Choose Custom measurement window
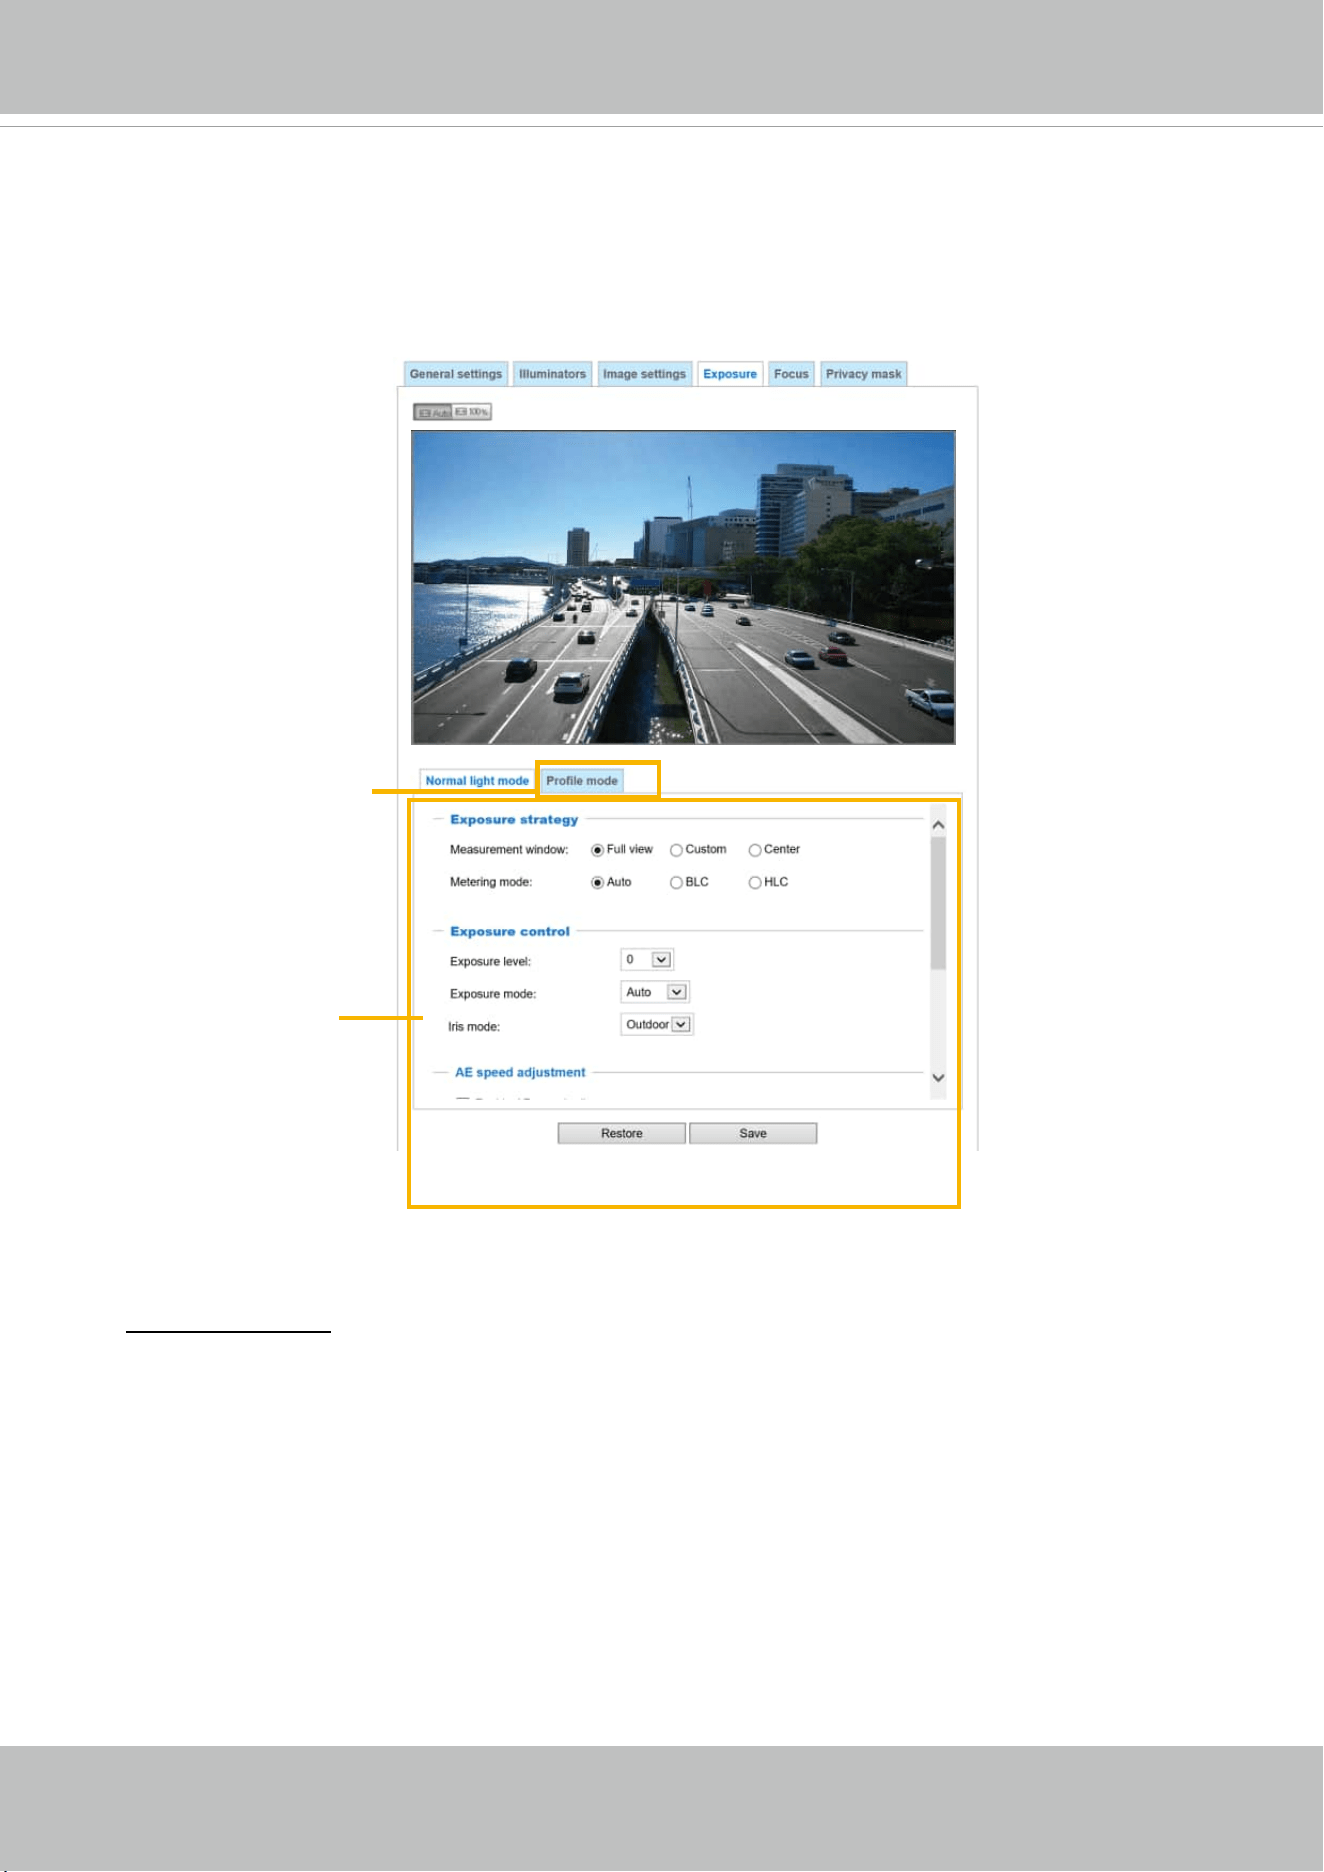The height and width of the screenshot is (1872, 1324). (x=676, y=850)
